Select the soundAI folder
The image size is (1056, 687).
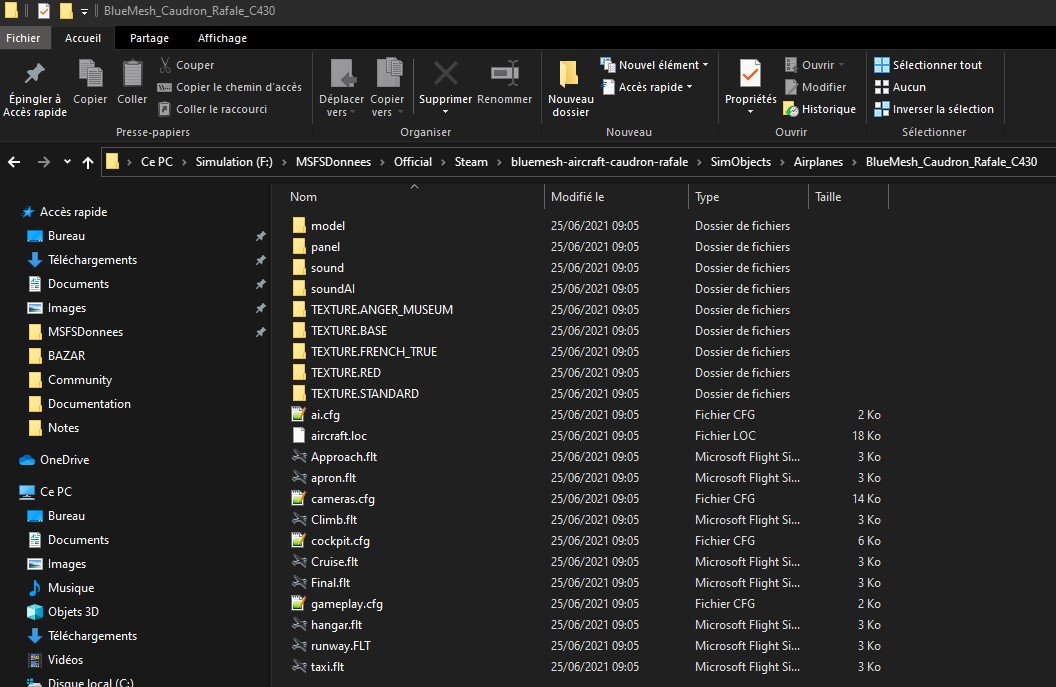pos(333,289)
